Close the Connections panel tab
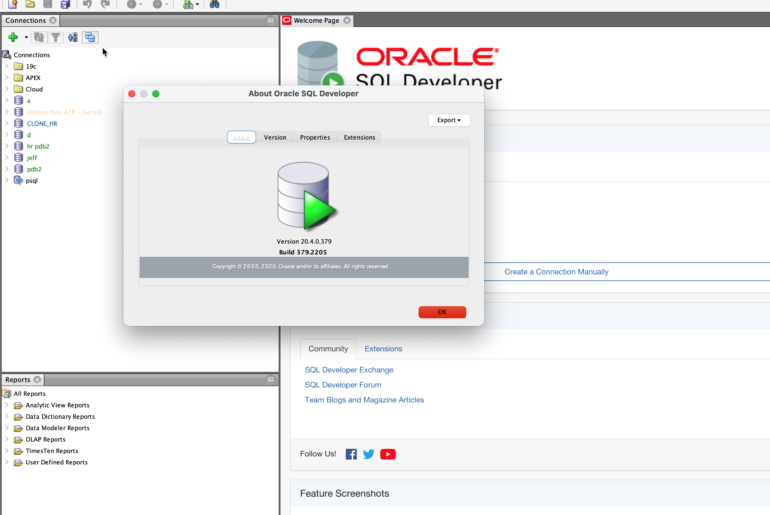Viewport: 770px width, 515px height. 53,20
